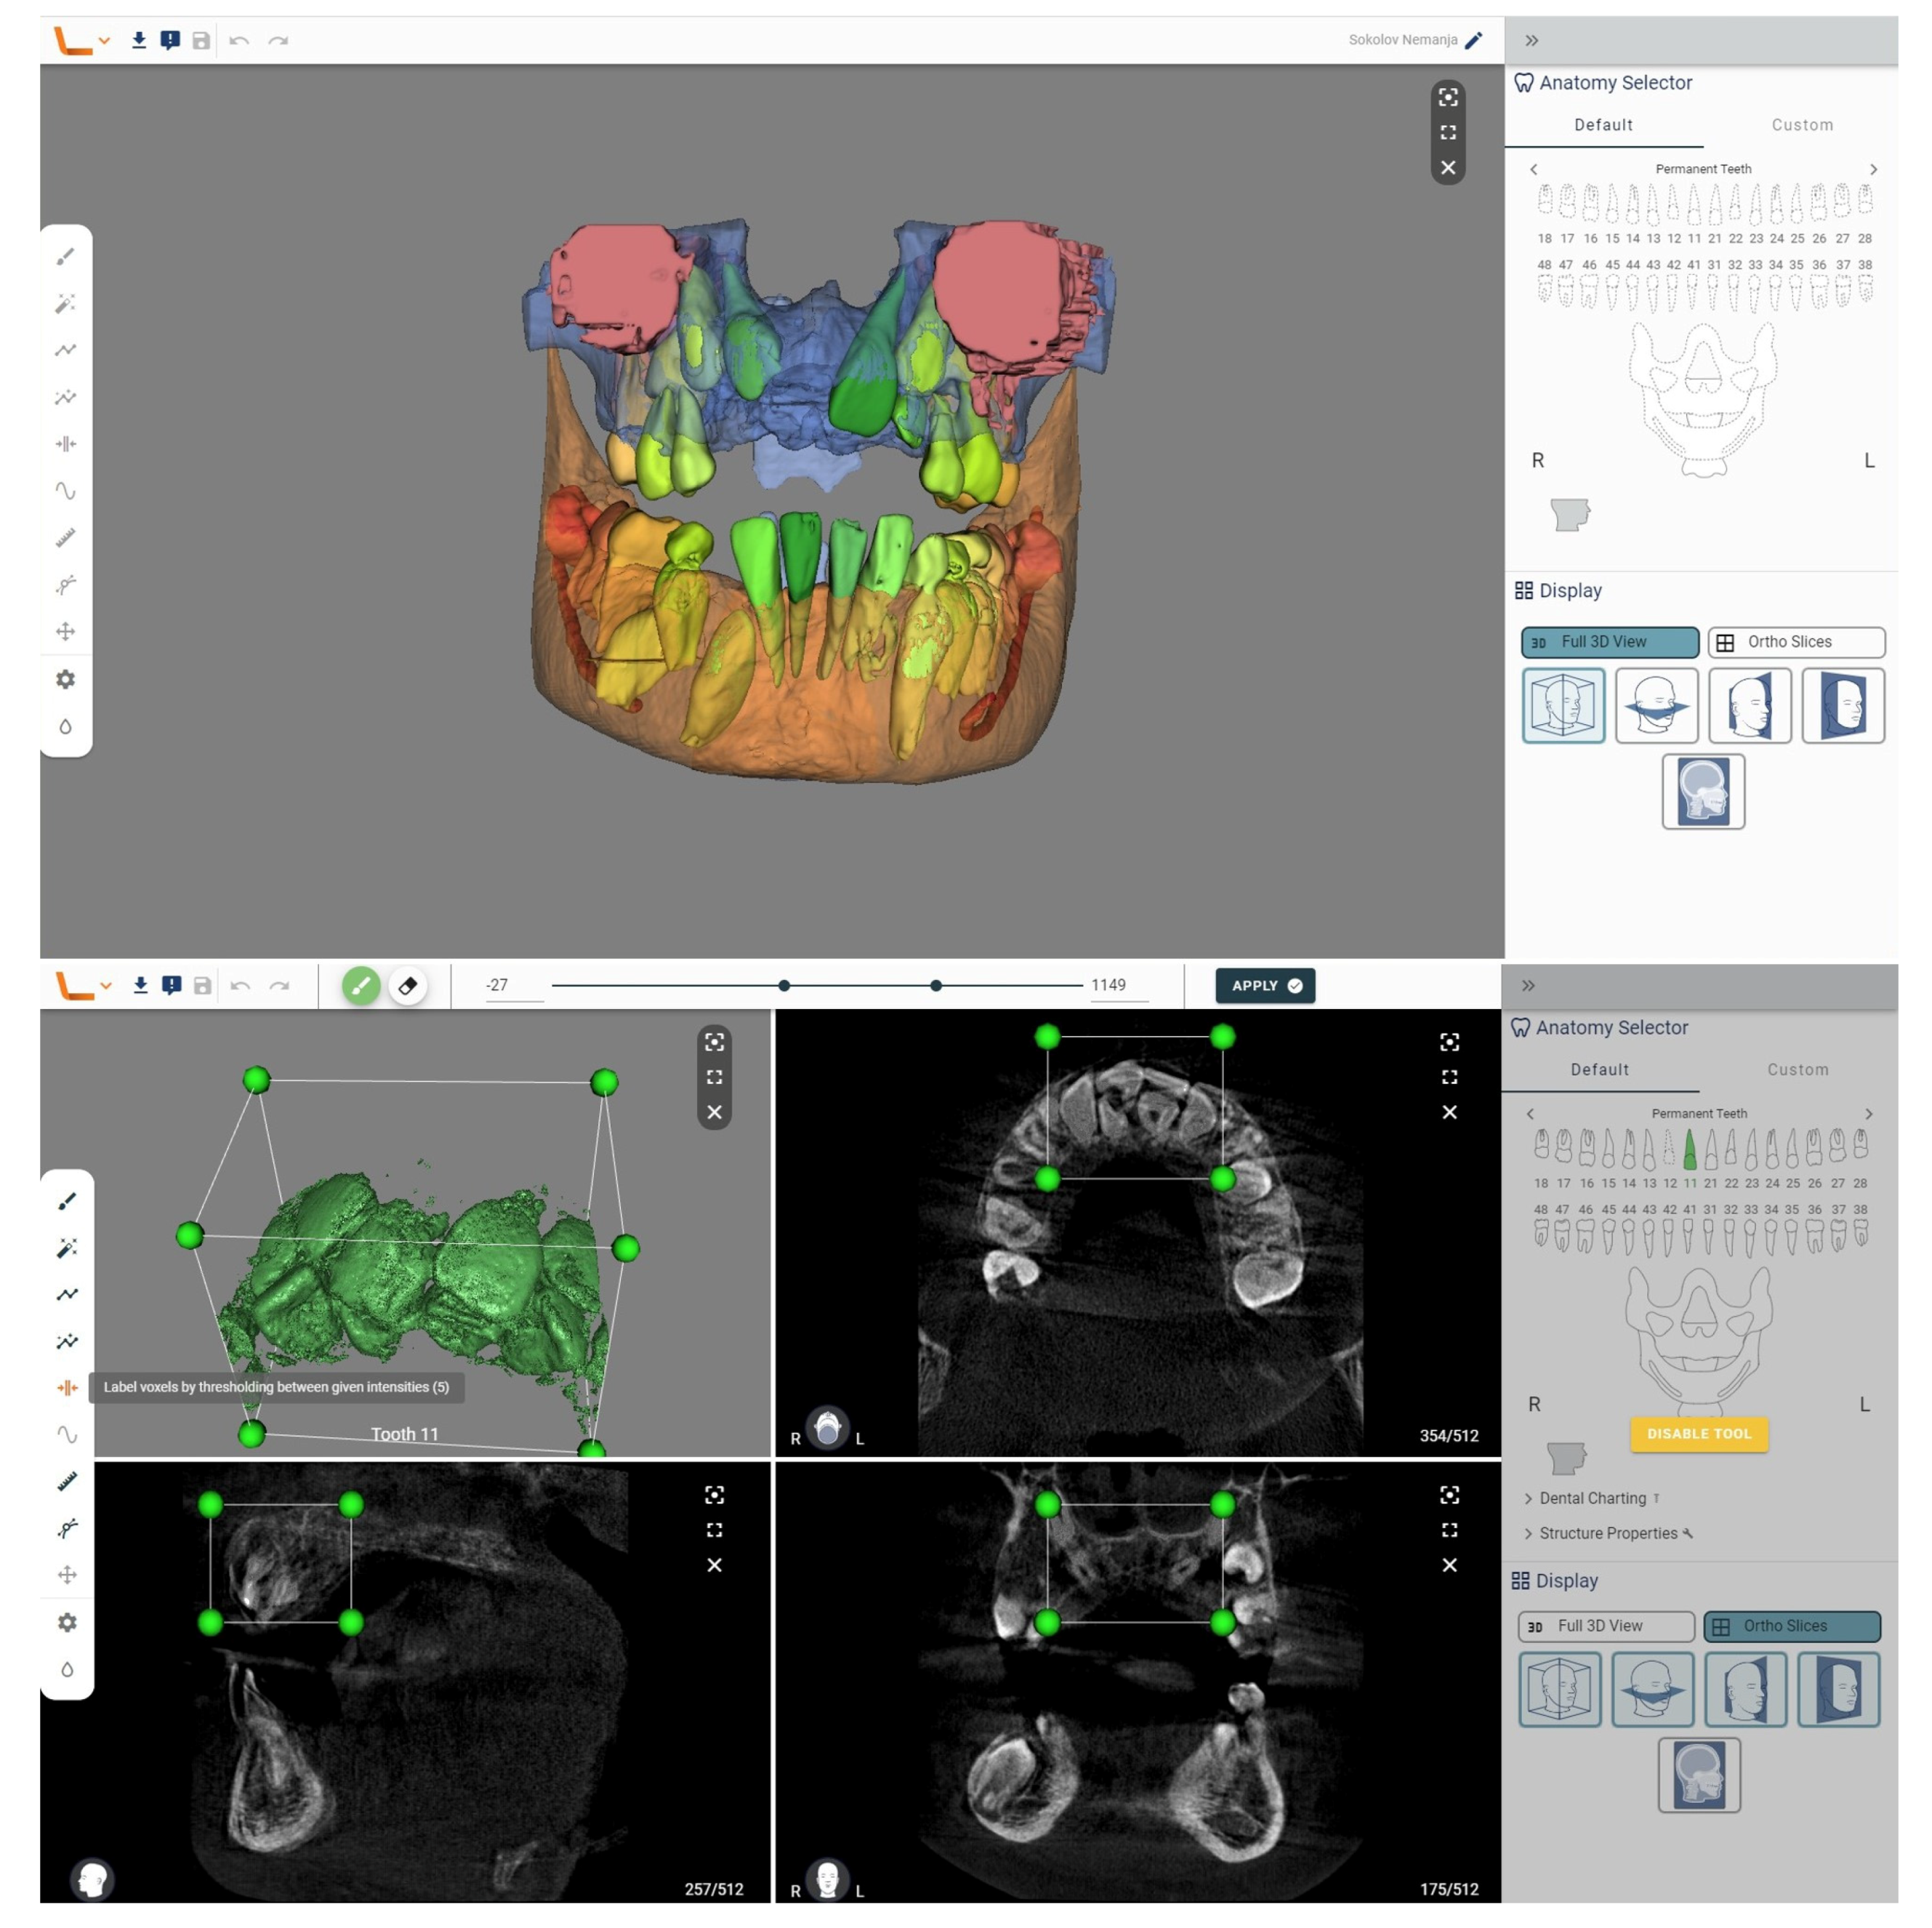
Task: Expand the Dental Charting section
Action: tap(1593, 1498)
